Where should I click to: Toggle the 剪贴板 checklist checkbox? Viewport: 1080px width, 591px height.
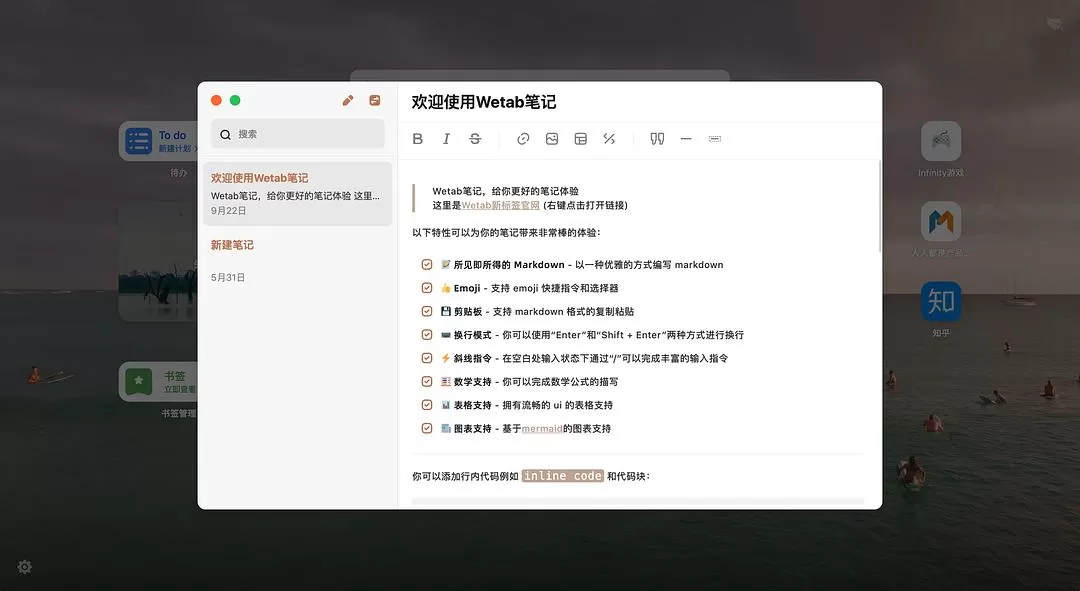tap(427, 311)
